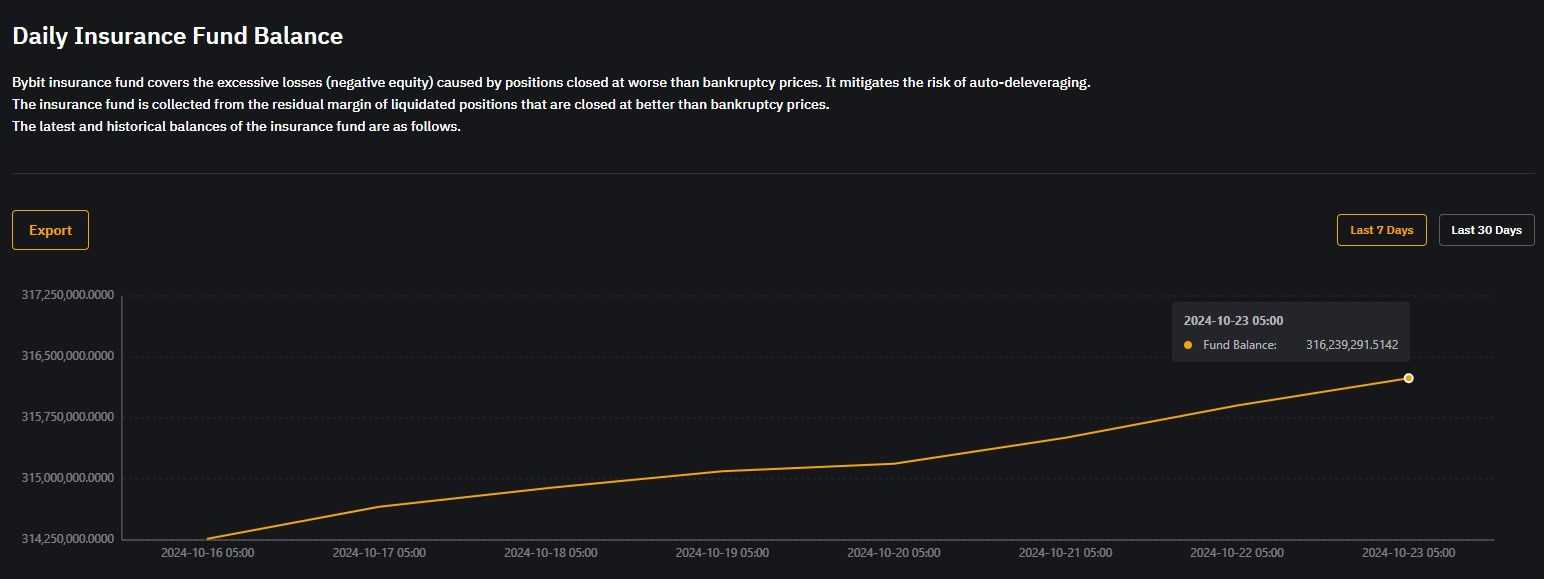Click the Daily Insurance Fund Balance heading
Screen dimensions: 1544x579
tap(177, 36)
